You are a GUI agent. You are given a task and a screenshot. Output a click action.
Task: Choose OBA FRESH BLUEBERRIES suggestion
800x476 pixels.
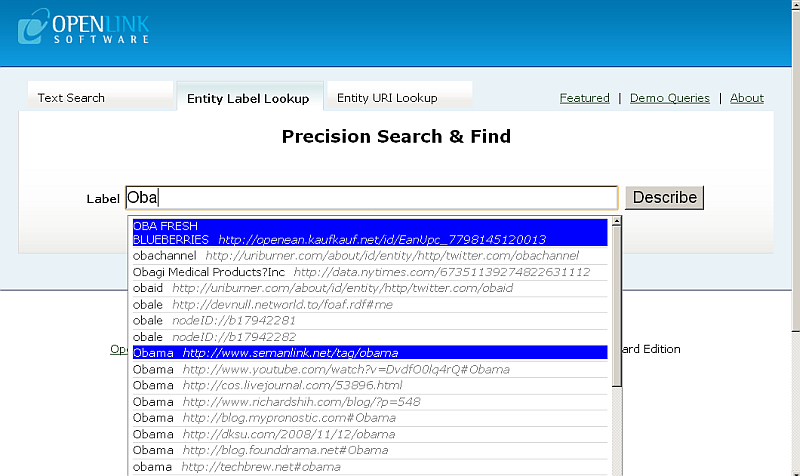(370, 233)
